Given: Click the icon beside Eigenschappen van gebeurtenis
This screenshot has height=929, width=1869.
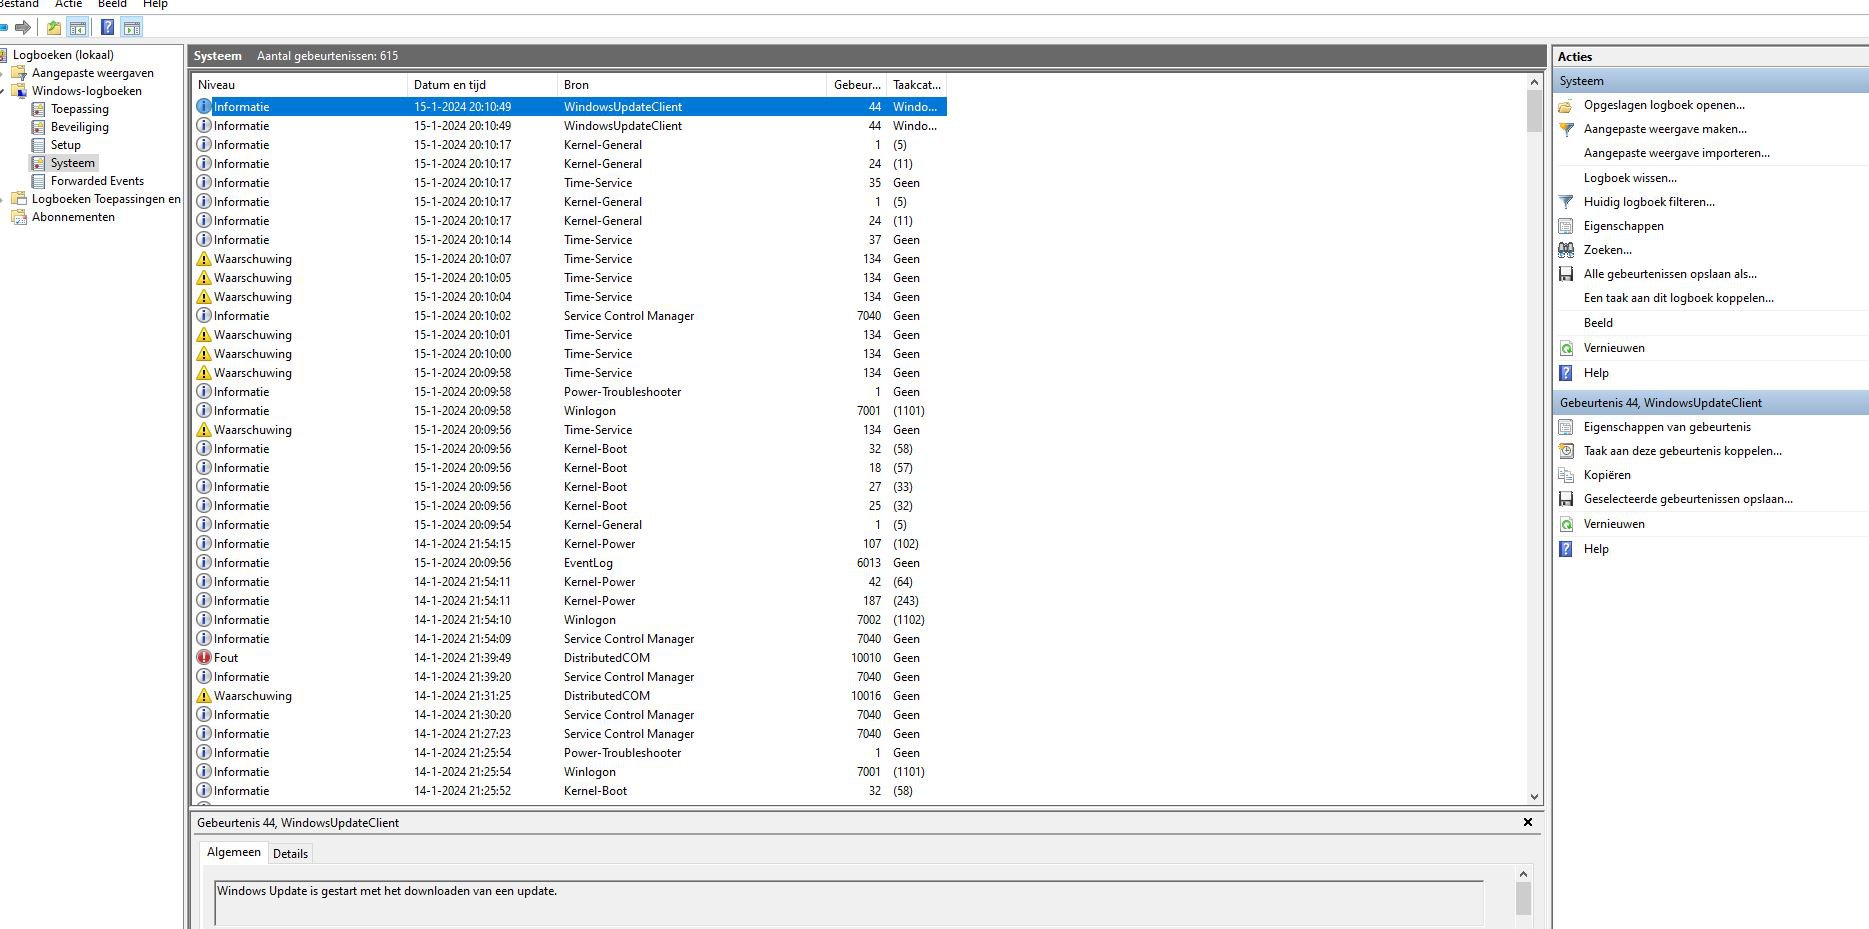Looking at the screenshot, I should point(1566,427).
